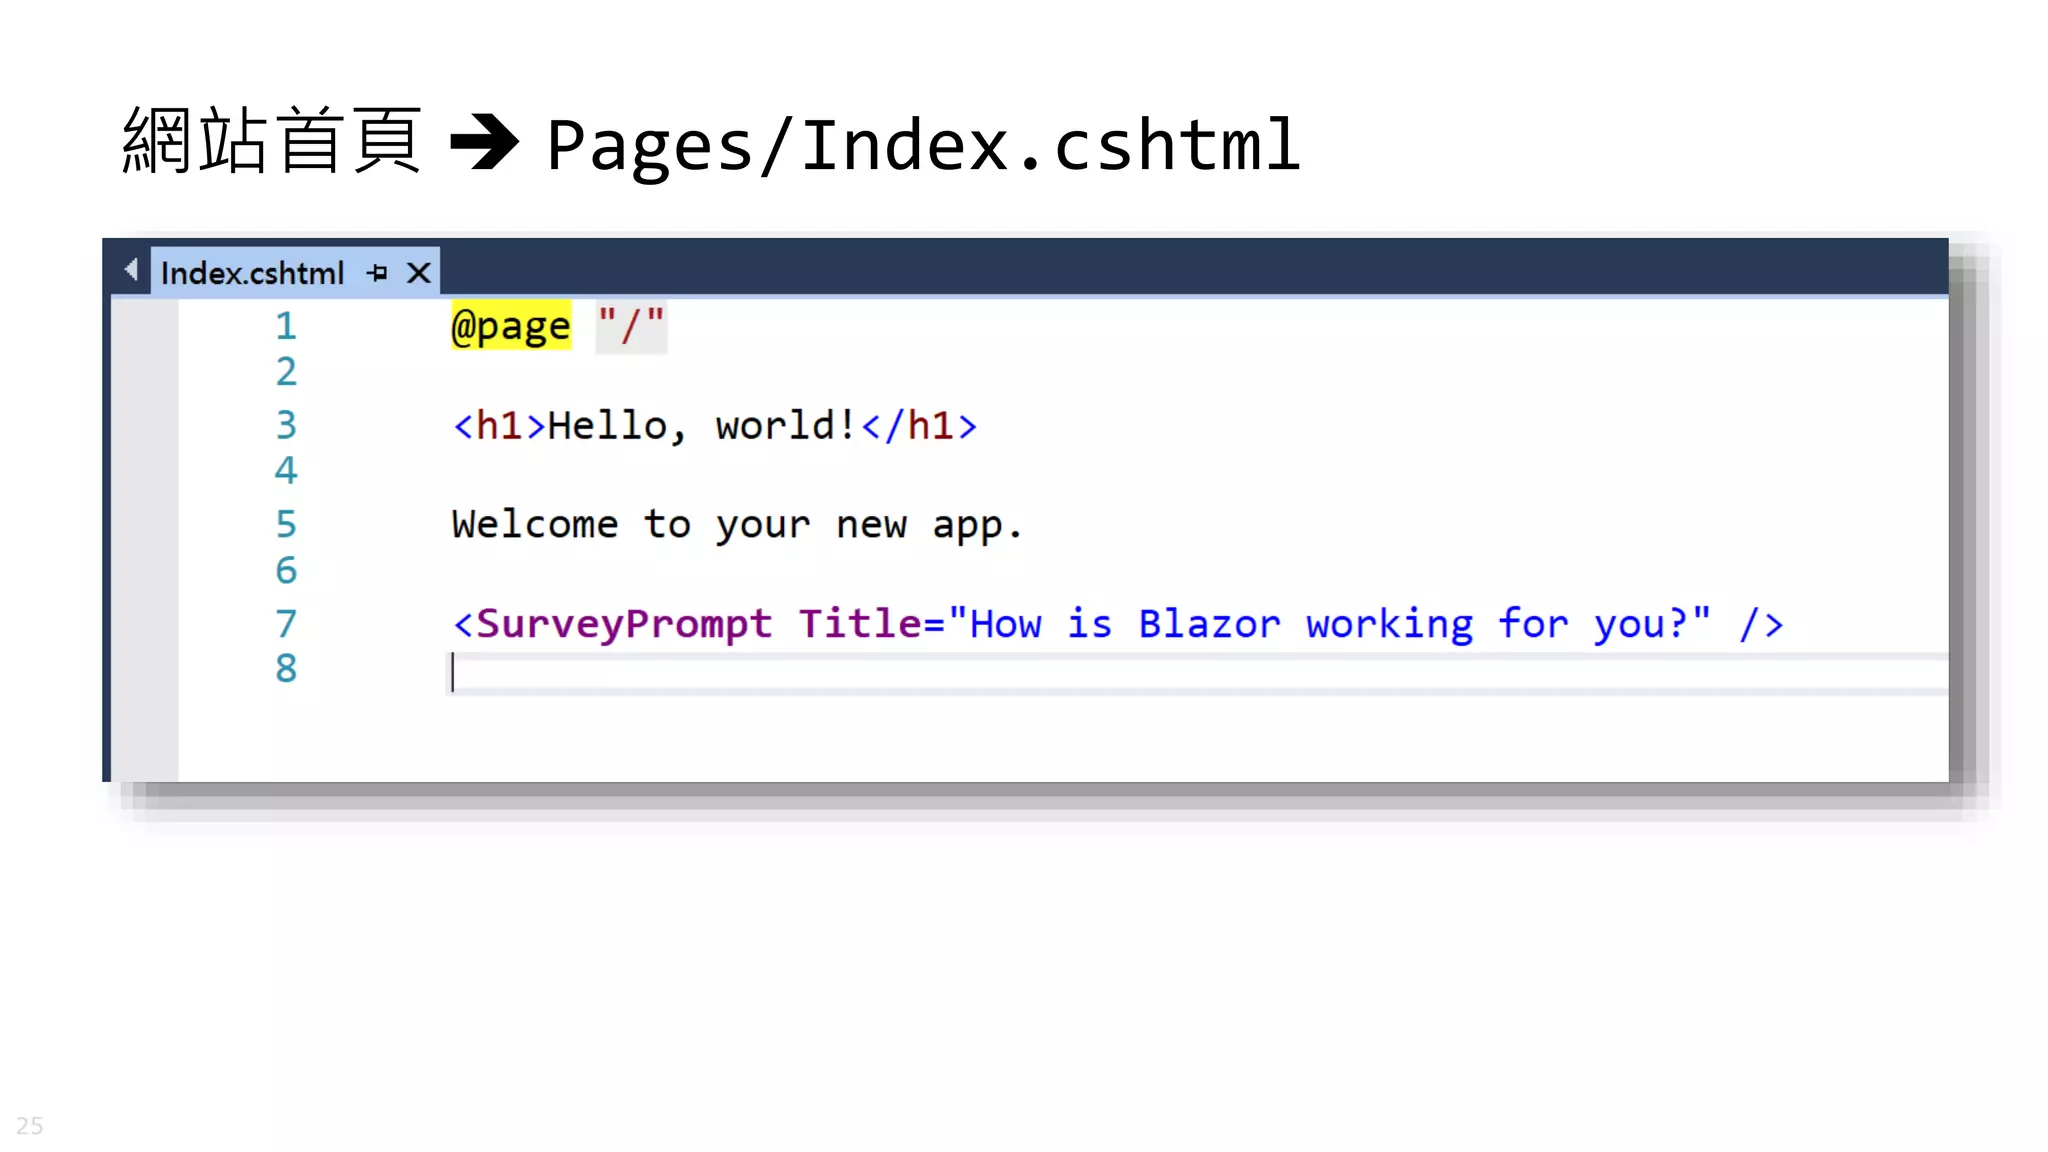This screenshot has width=2048, height=1152.
Task: Click line number 7 in the gutter
Action: pos(286,624)
